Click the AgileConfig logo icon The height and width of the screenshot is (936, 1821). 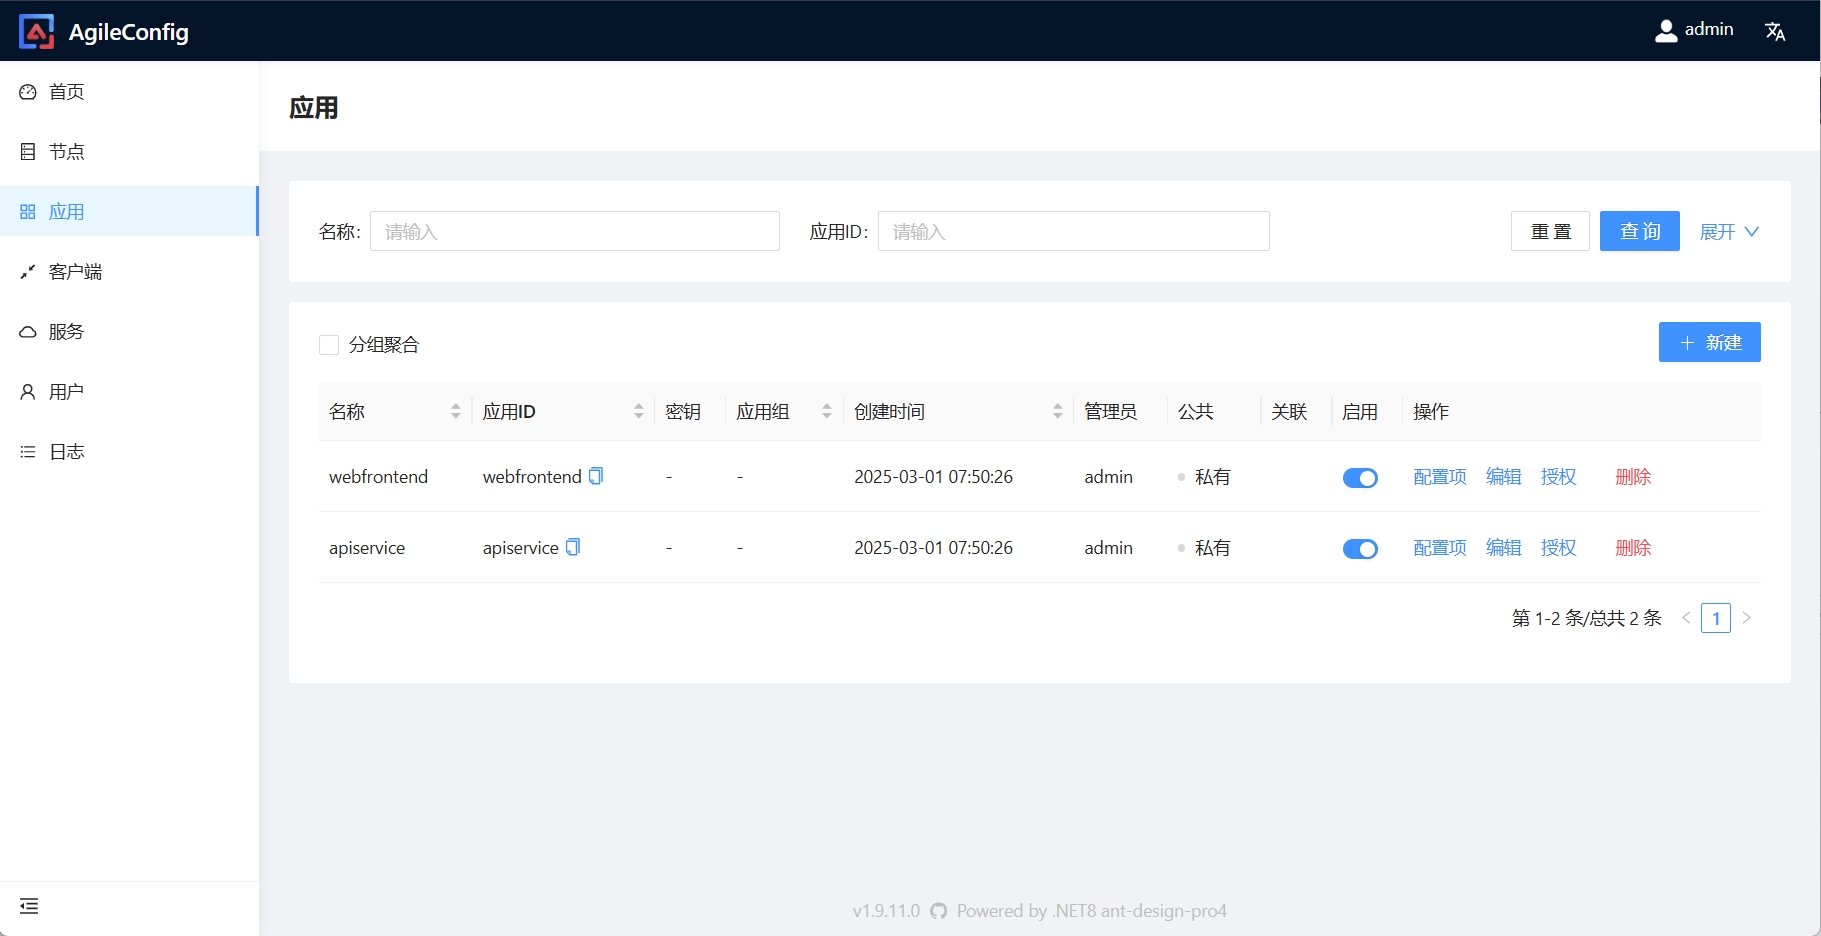[x=37, y=31]
